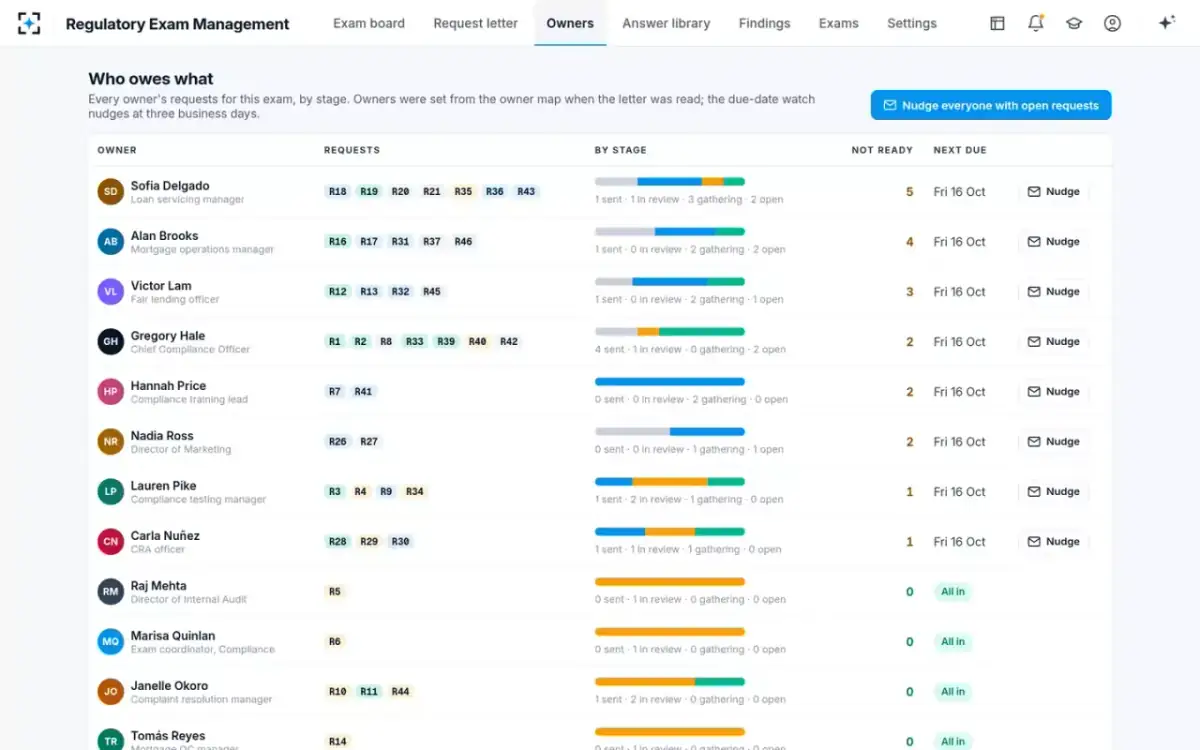Open the user profile icon
This screenshot has height=750, width=1200.
coord(1112,23)
